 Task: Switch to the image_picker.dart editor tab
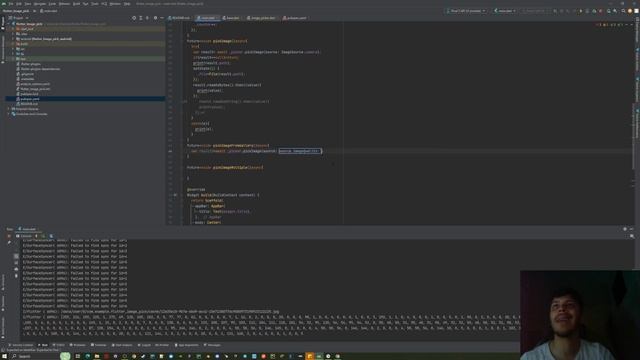[x=261, y=18]
